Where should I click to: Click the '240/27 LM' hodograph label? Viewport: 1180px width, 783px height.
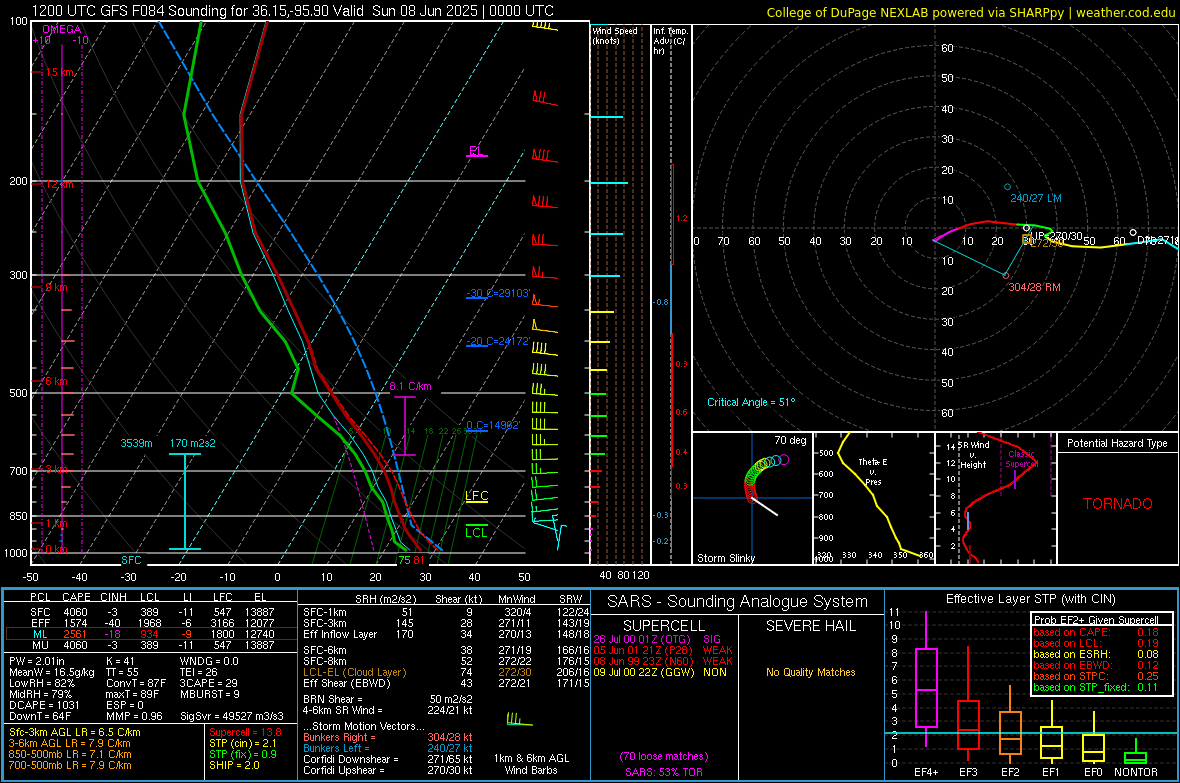point(1036,198)
